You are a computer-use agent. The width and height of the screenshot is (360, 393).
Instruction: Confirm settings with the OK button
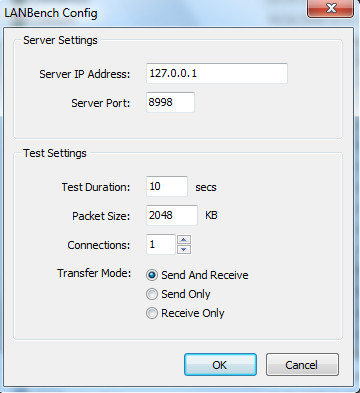tap(220, 365)
